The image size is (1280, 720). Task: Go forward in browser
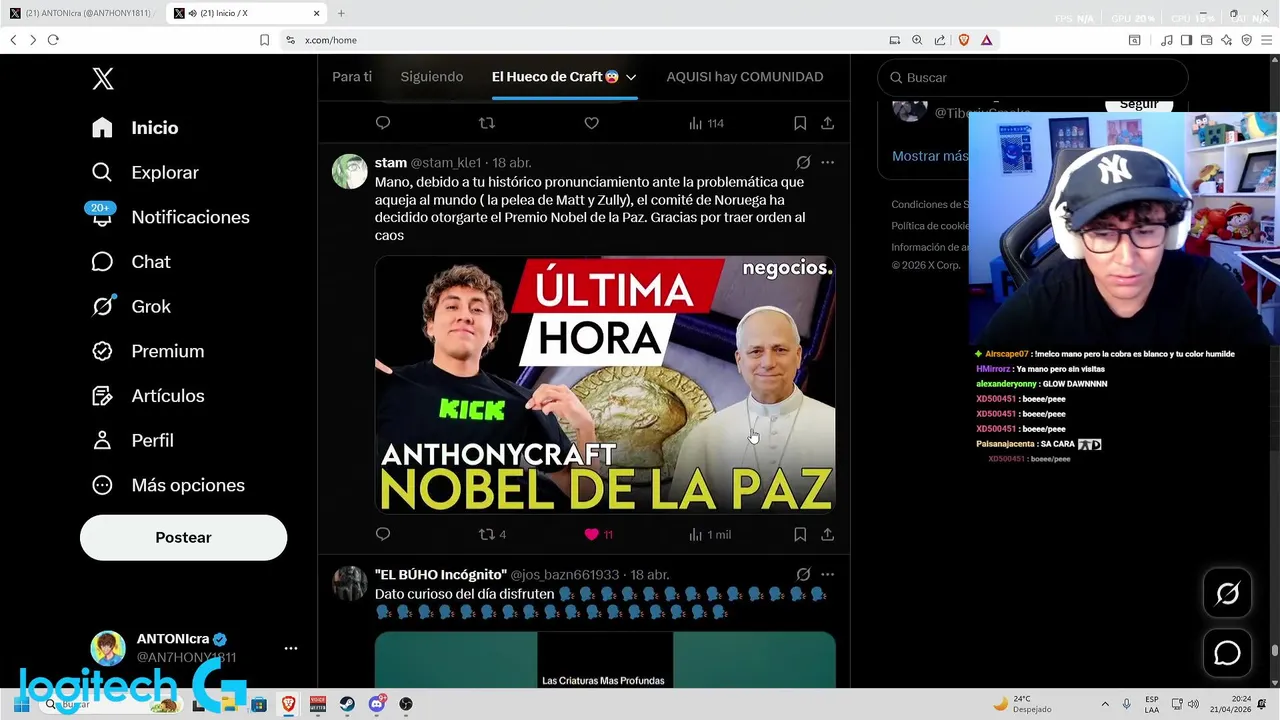(x=33, y=40)
